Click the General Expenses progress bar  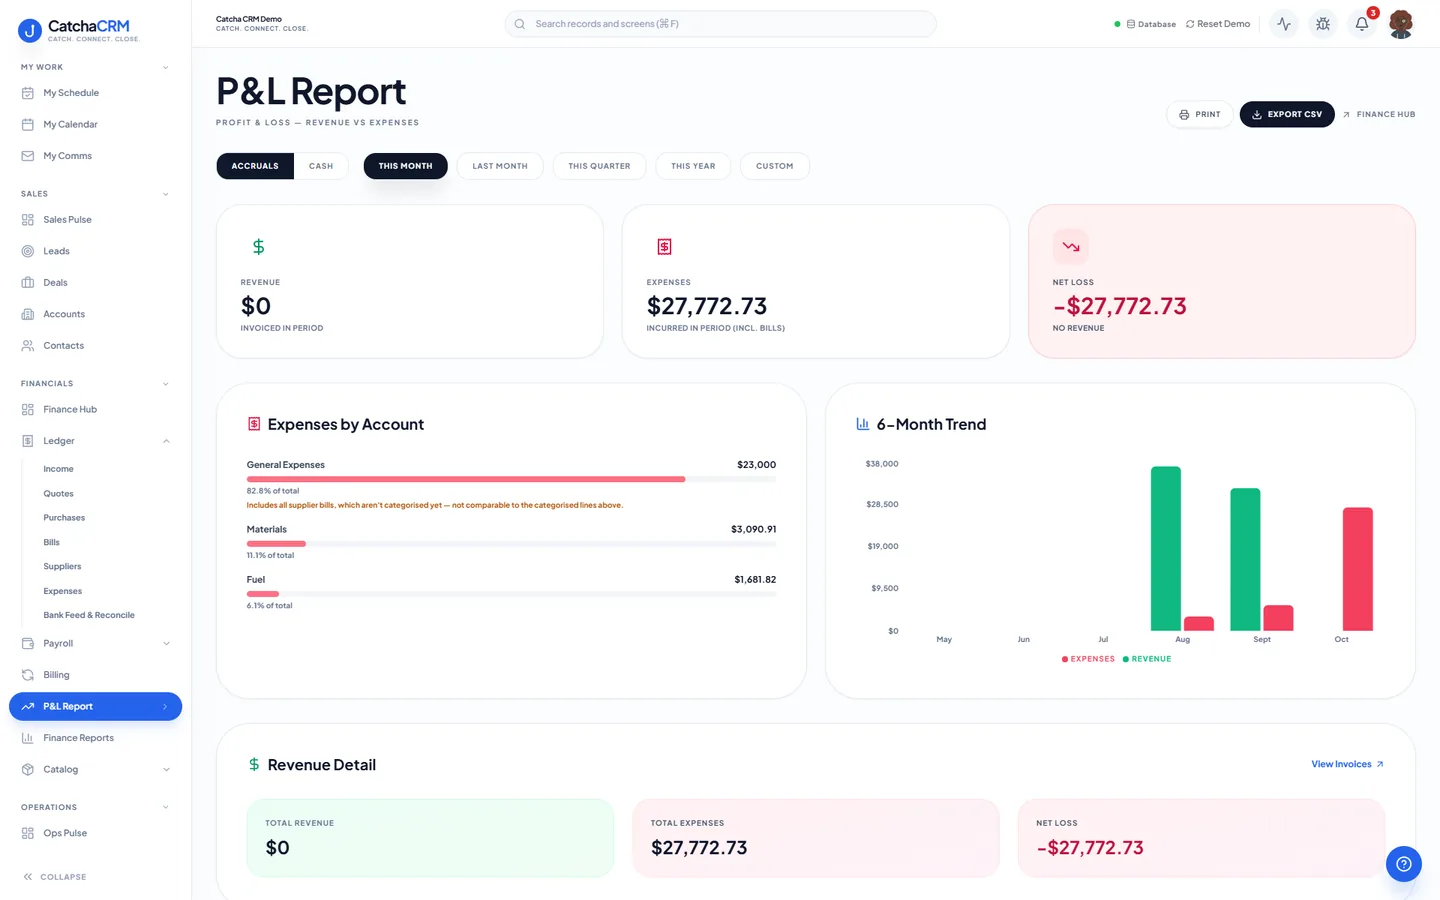[x=511, y=479]
